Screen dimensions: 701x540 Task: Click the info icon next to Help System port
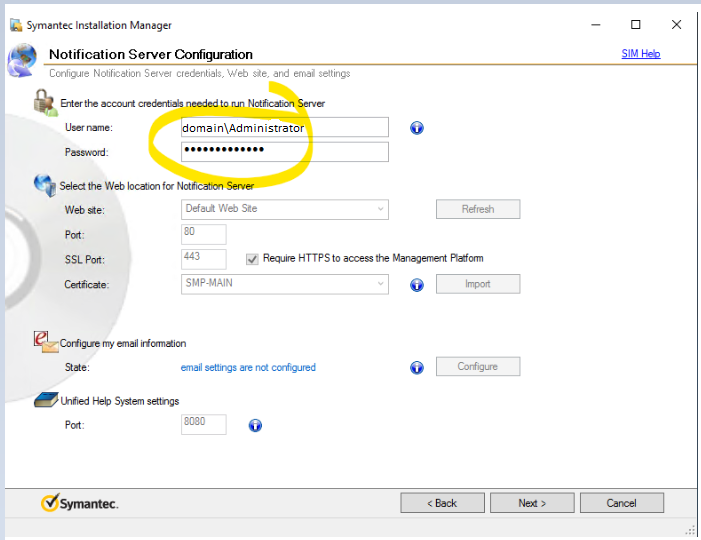[x=255, y=425]
